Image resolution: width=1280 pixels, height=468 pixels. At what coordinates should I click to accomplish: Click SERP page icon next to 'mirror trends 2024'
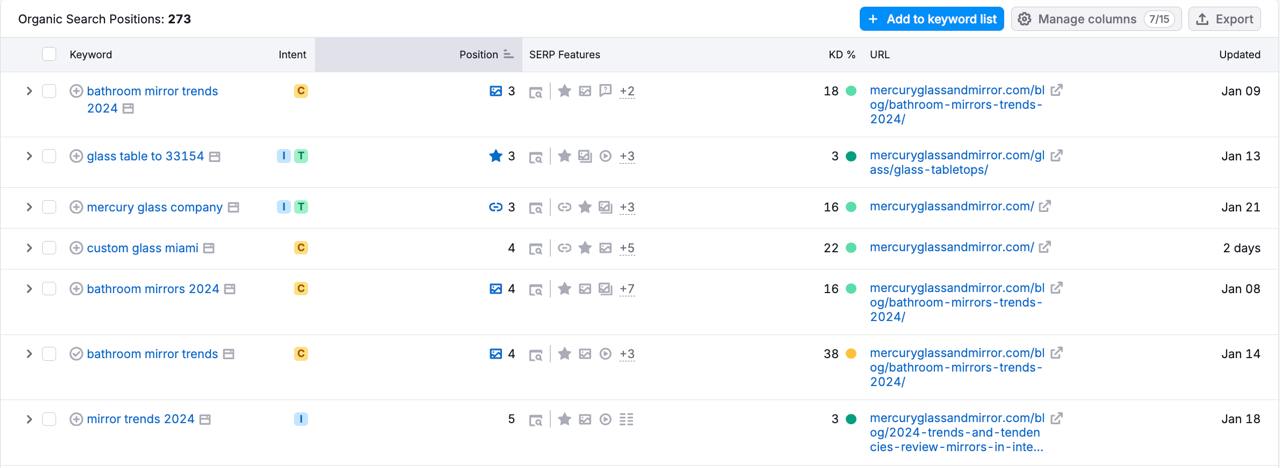pyautogui.click(x=205, y=419)
